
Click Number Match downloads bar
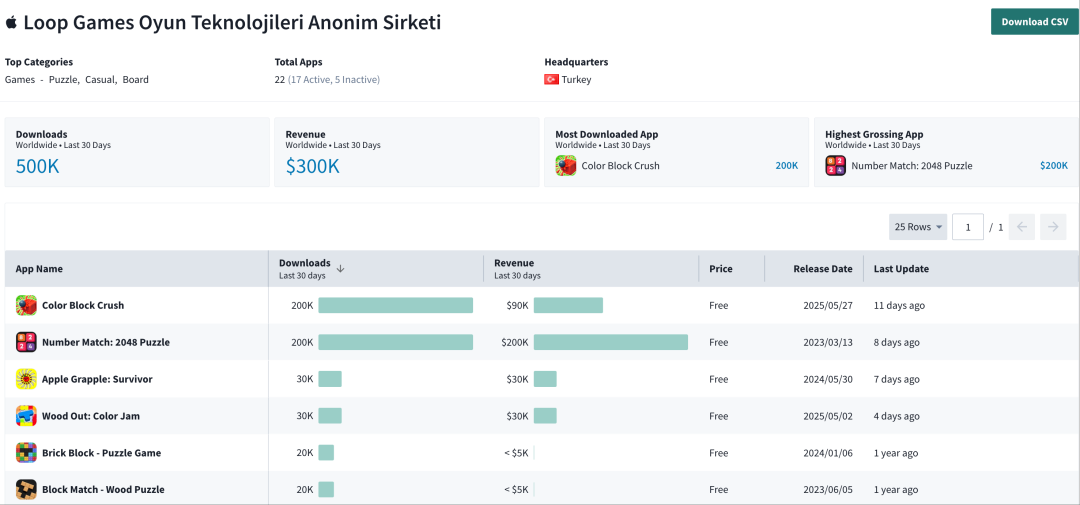(395, 342)
